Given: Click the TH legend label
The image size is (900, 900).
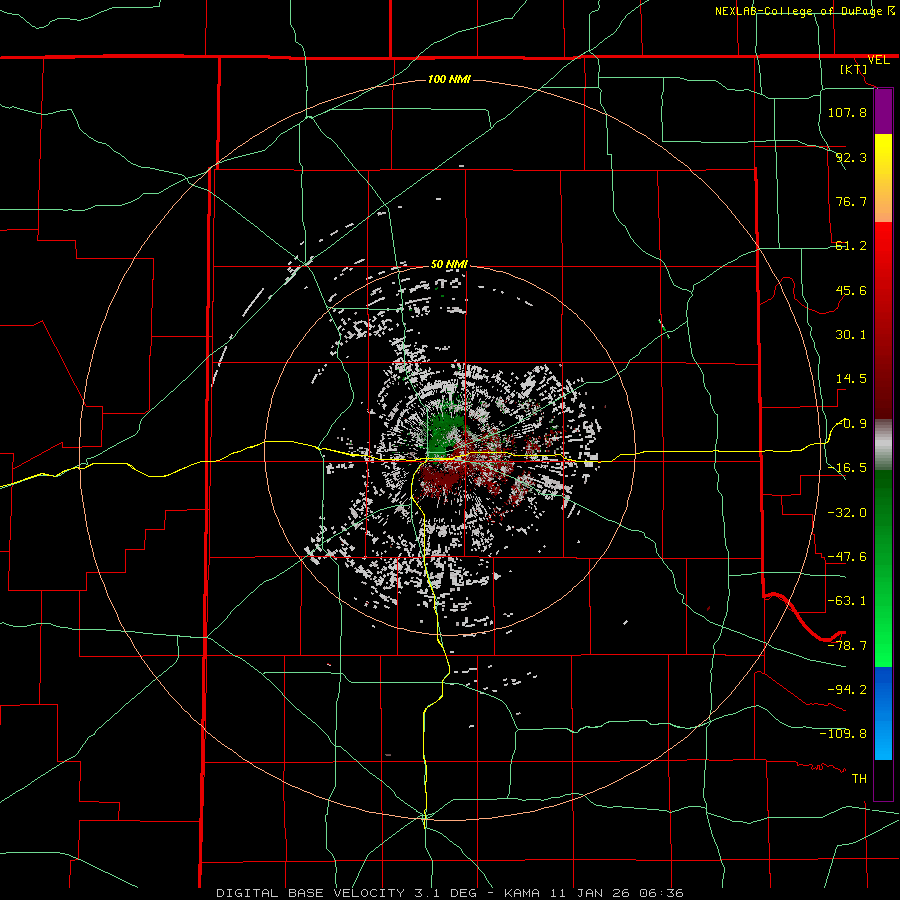Looking at the screenshot, I should pyautogui.click(x=859, y=779).
